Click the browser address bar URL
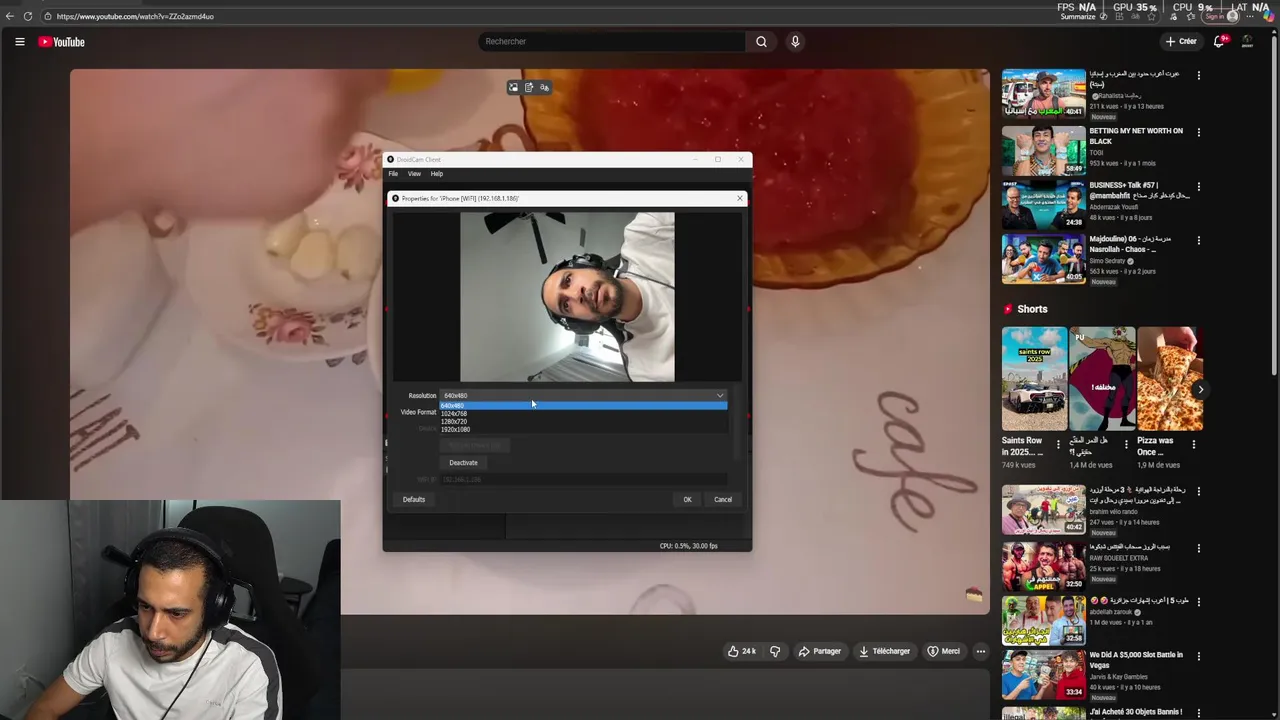Viewport: 1280px width, 720px height. click(x=135, y=16)
